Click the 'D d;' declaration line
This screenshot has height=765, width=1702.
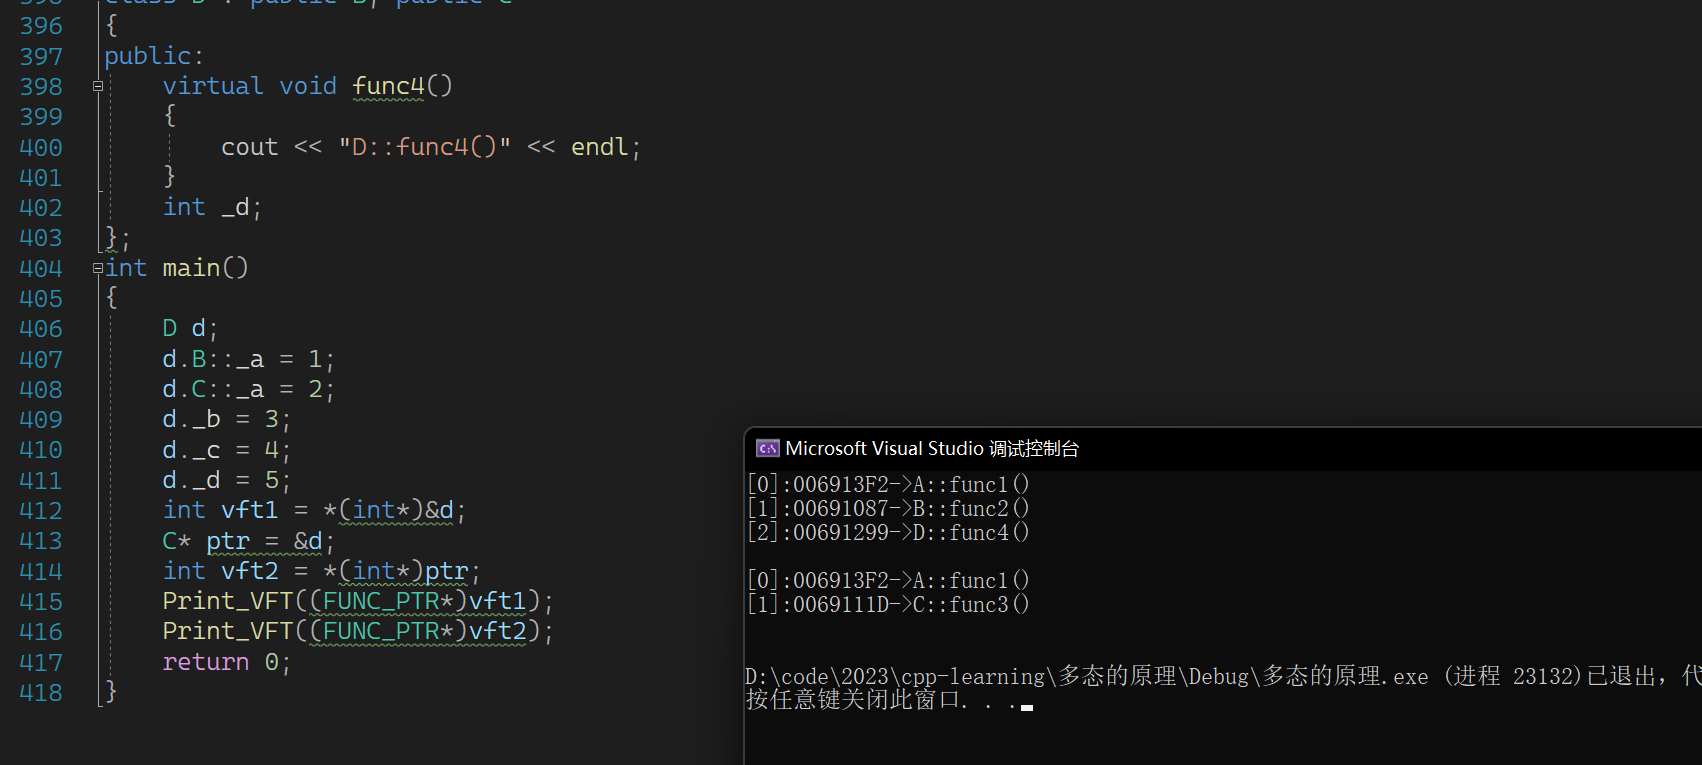point(190,328)
